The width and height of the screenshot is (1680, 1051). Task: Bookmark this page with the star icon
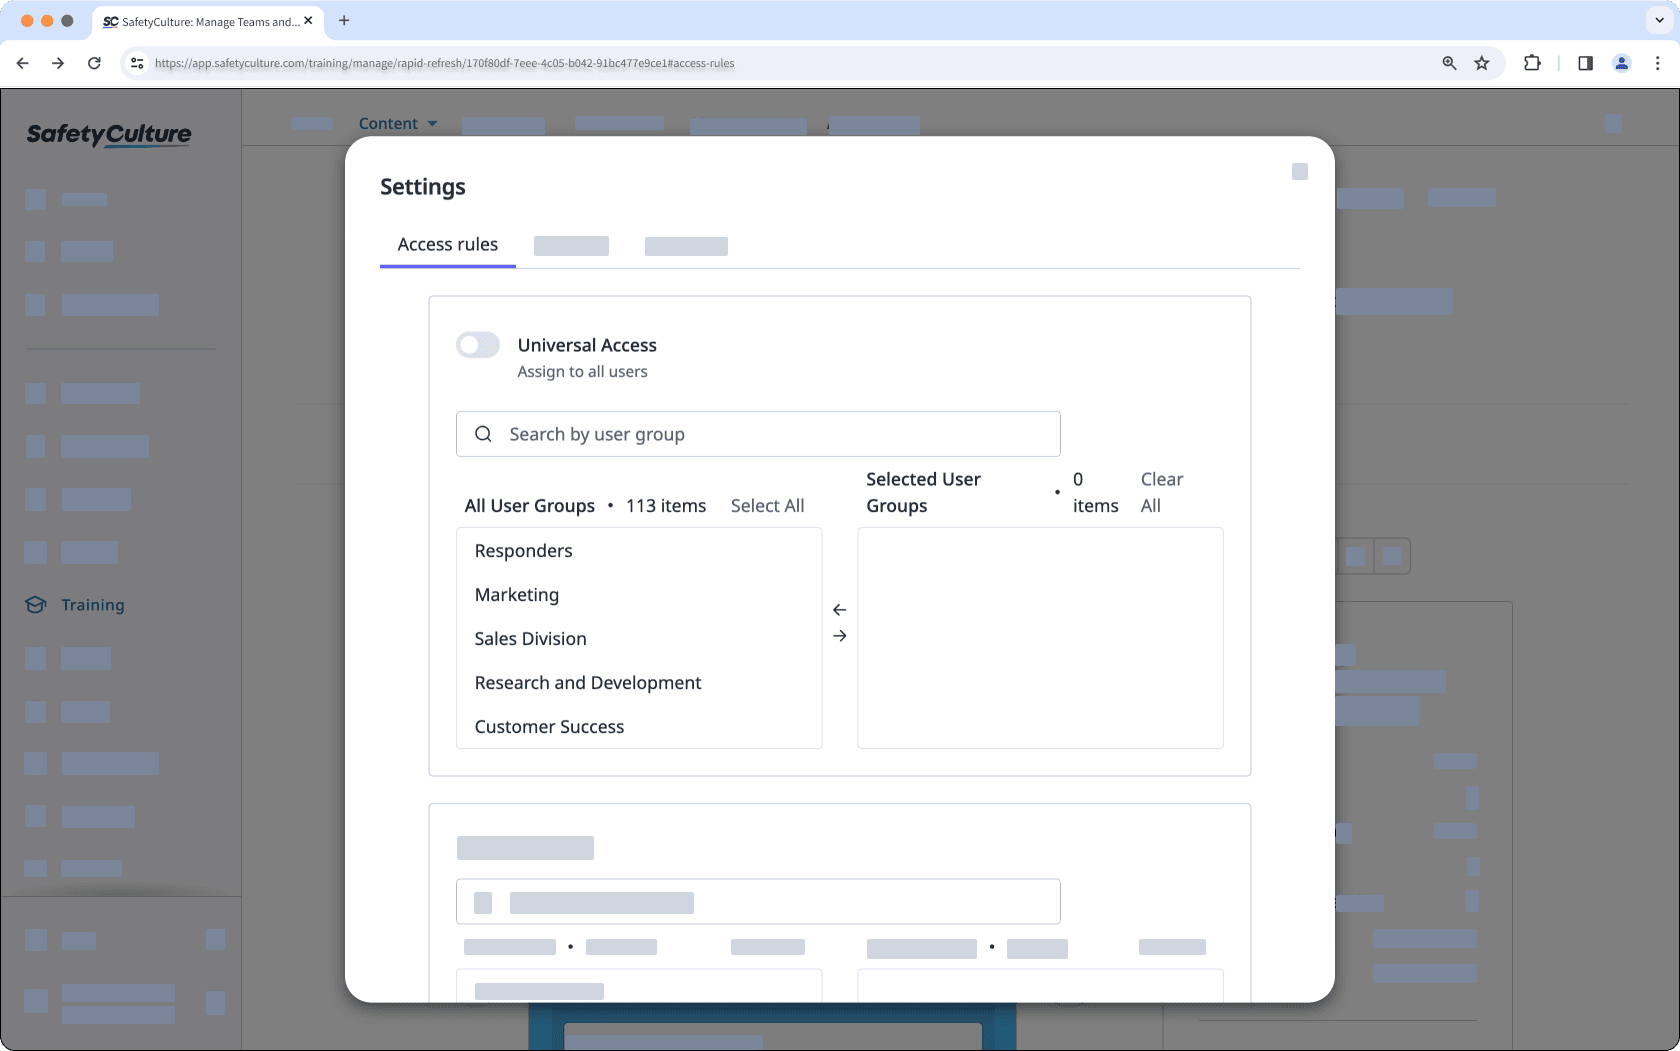coord(1482,63)
